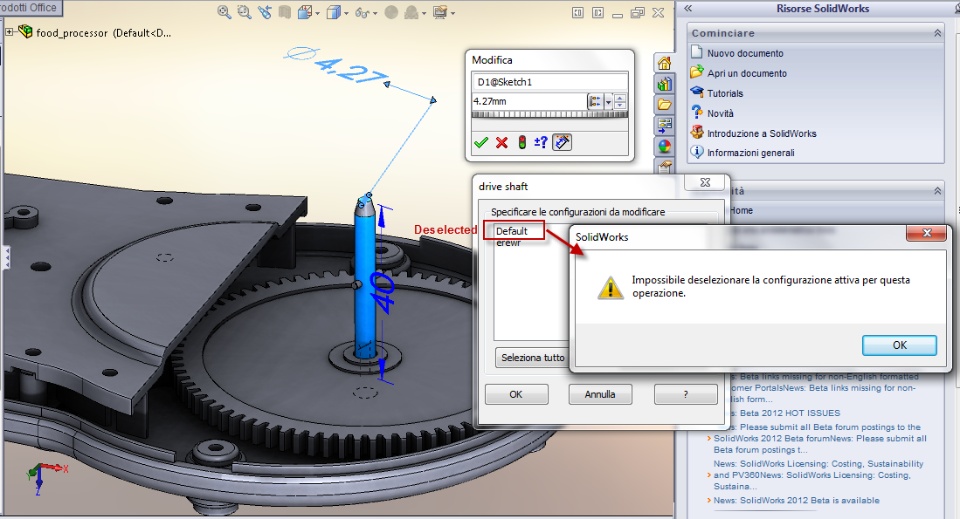Click OK in SolidWorks warning dialog
The height and width of the screenshot is (519, 960).
tap(899, 345)
